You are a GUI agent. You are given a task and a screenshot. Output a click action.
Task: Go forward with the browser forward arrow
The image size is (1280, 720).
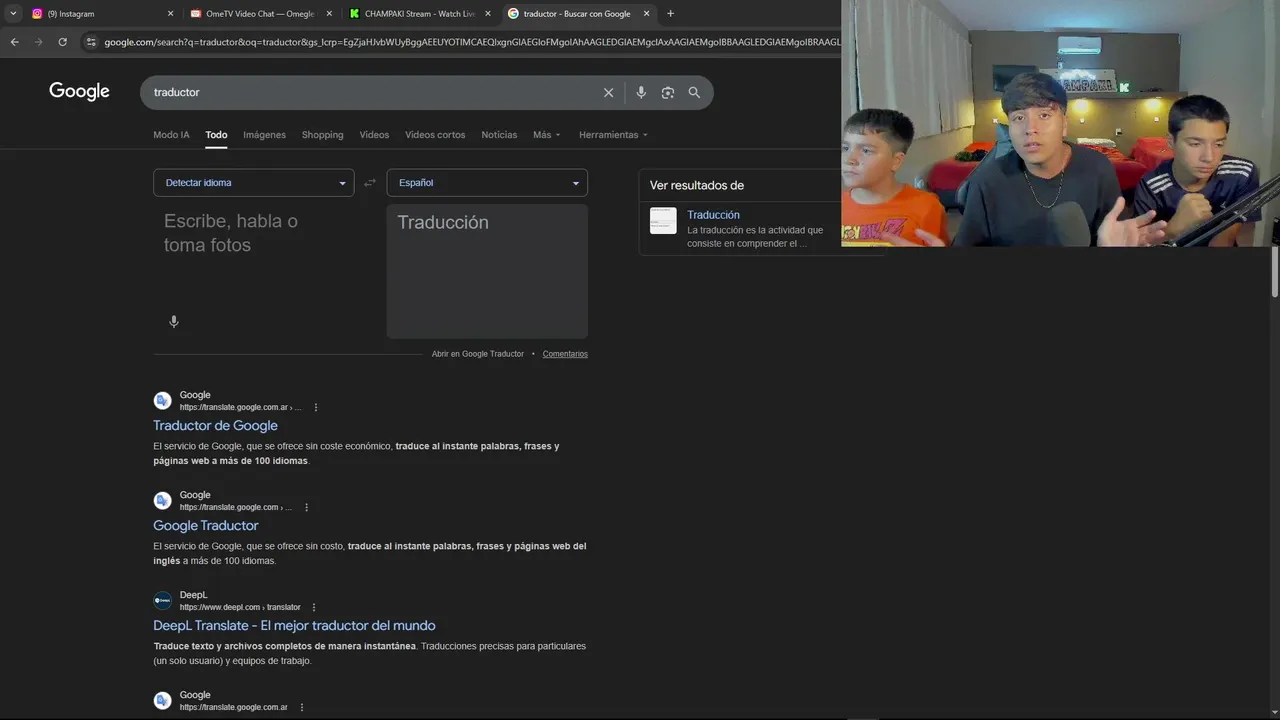tap(39, 42)
